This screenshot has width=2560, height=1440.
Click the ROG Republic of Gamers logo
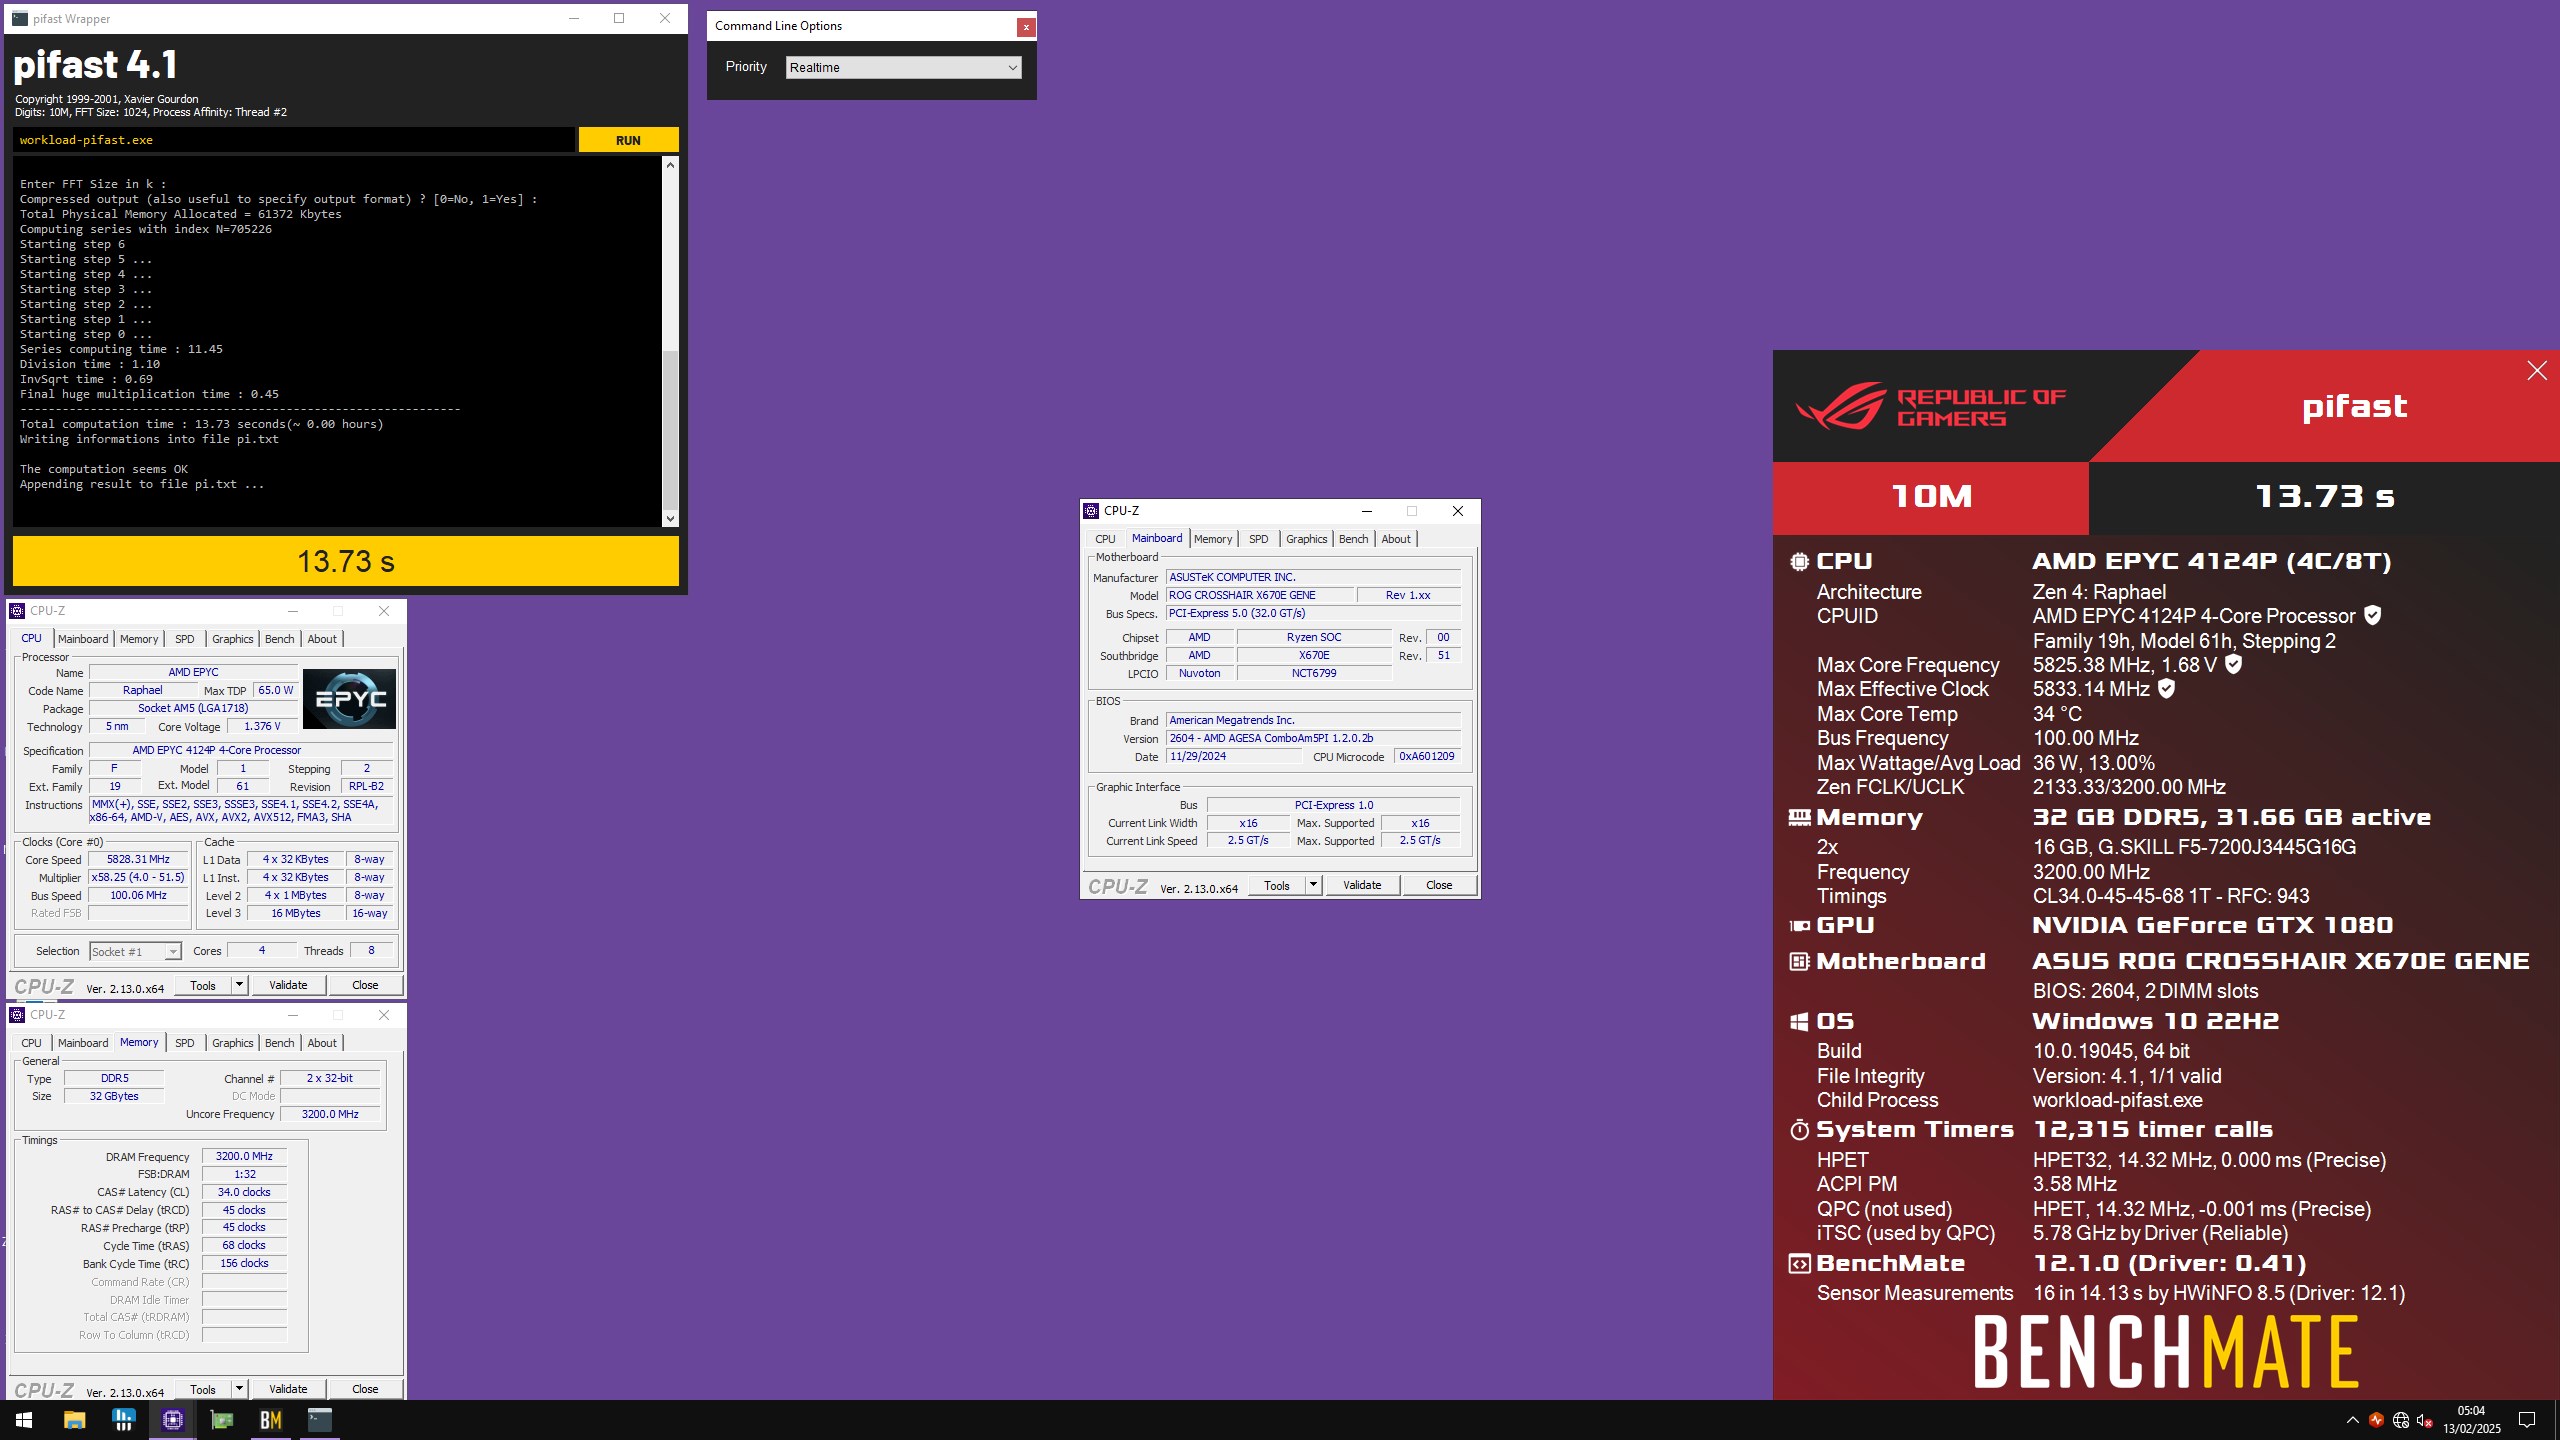1930,407
